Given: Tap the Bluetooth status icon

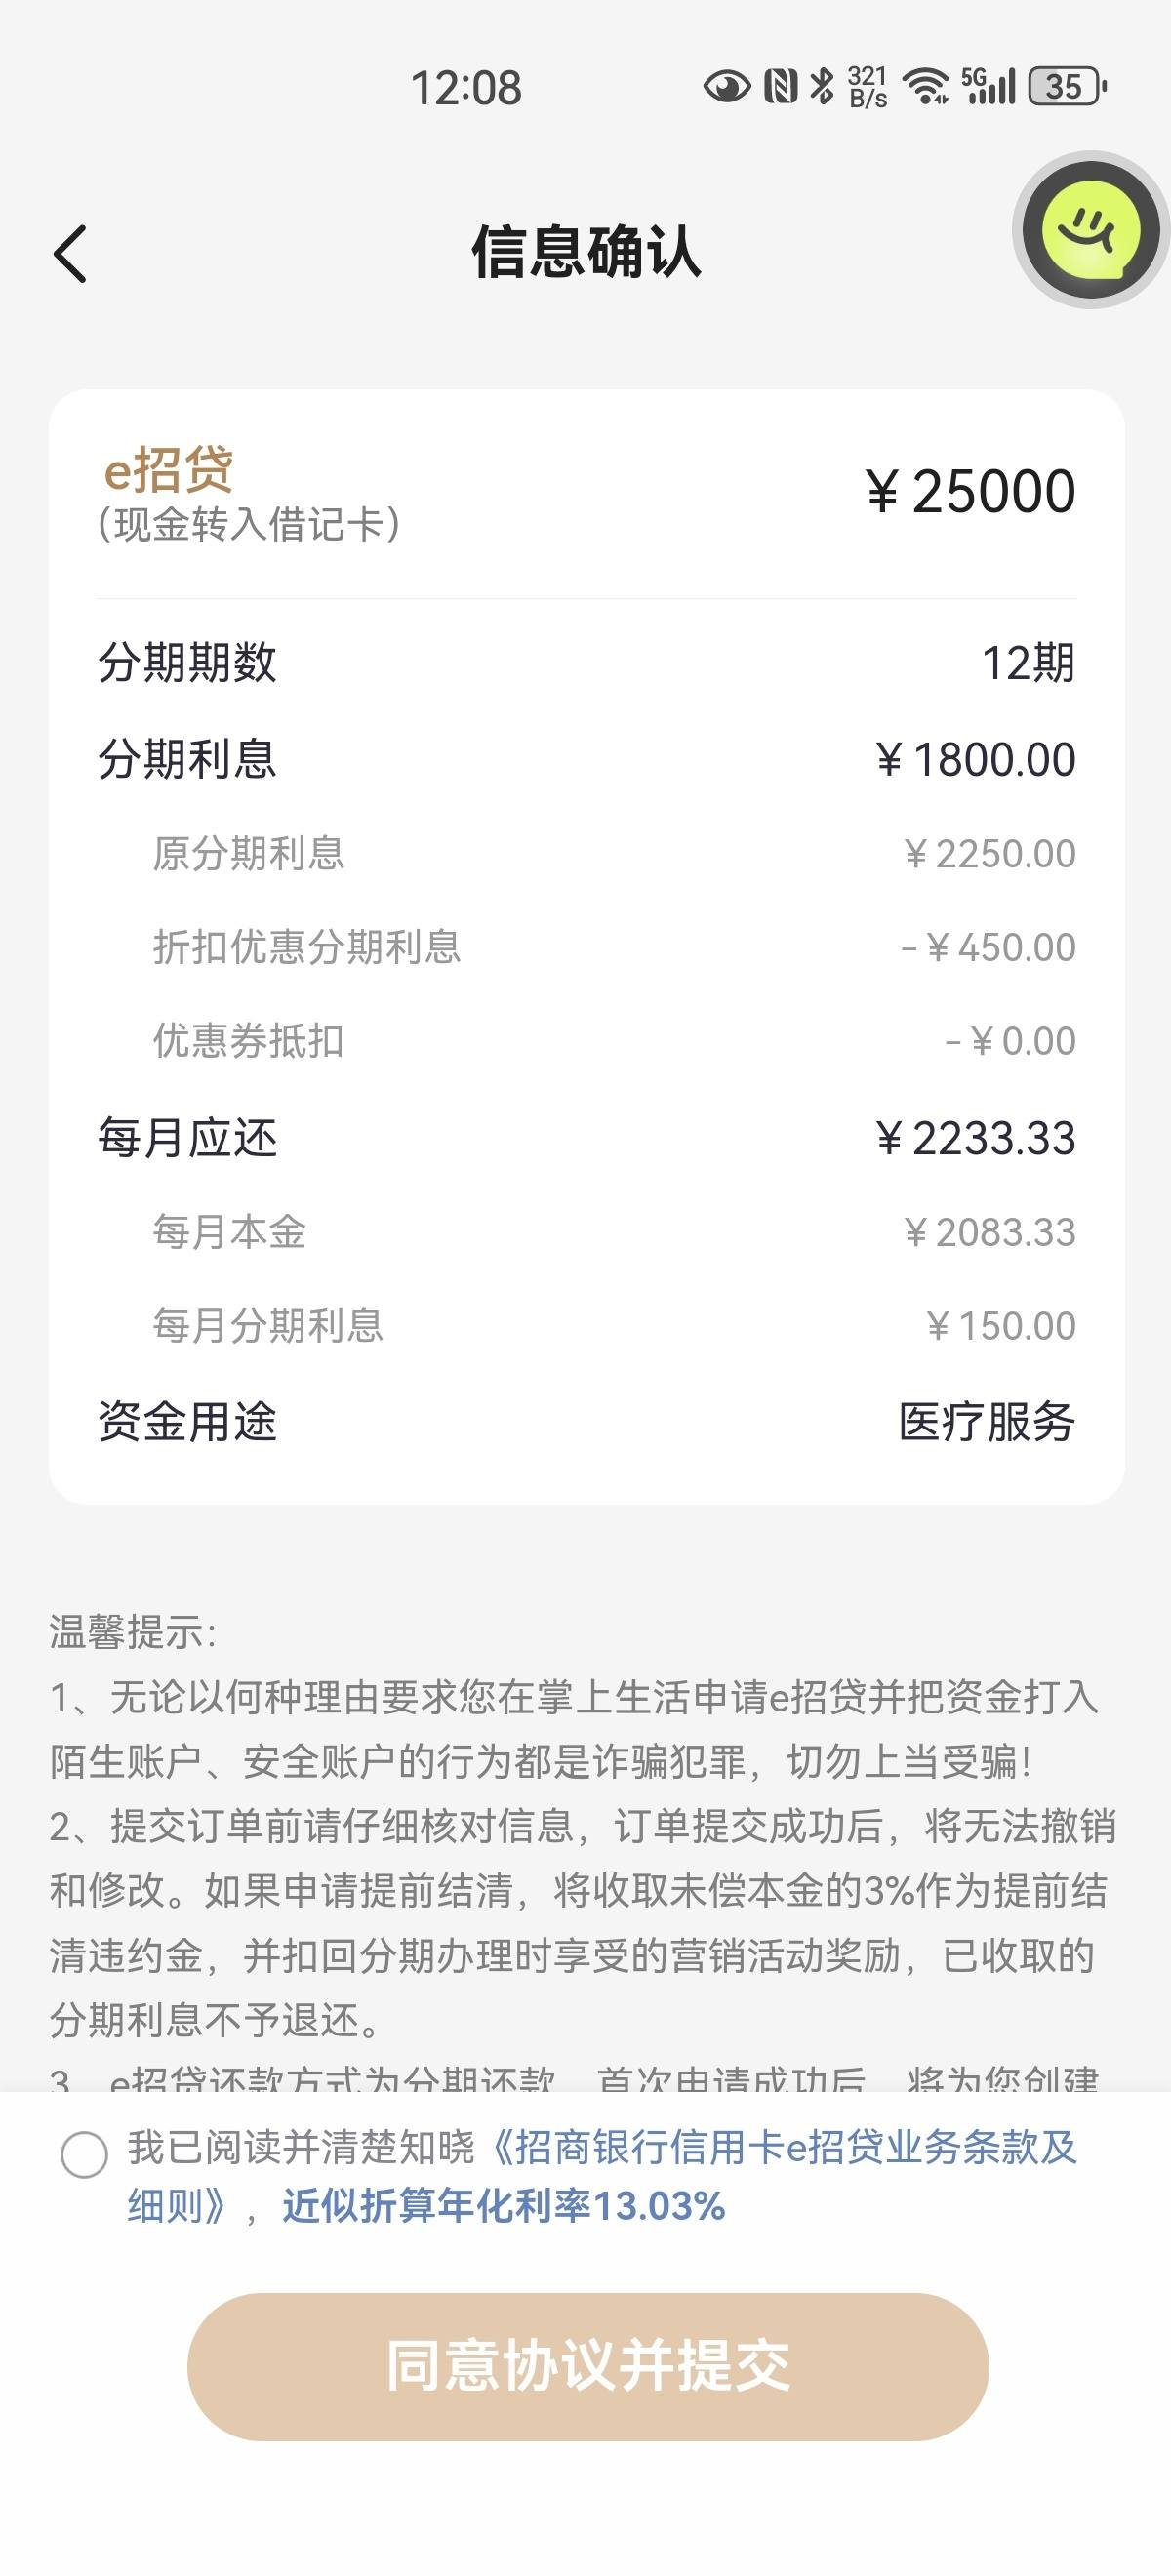Looking at the screenshot, I should 822,87.
